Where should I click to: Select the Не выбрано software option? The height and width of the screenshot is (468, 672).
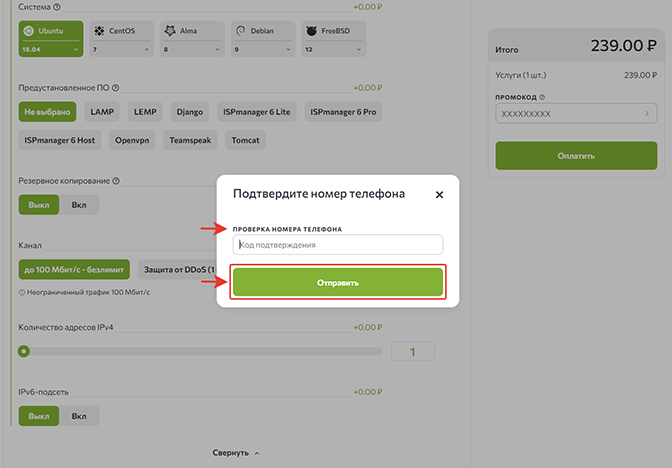click(x=47, y=112)
